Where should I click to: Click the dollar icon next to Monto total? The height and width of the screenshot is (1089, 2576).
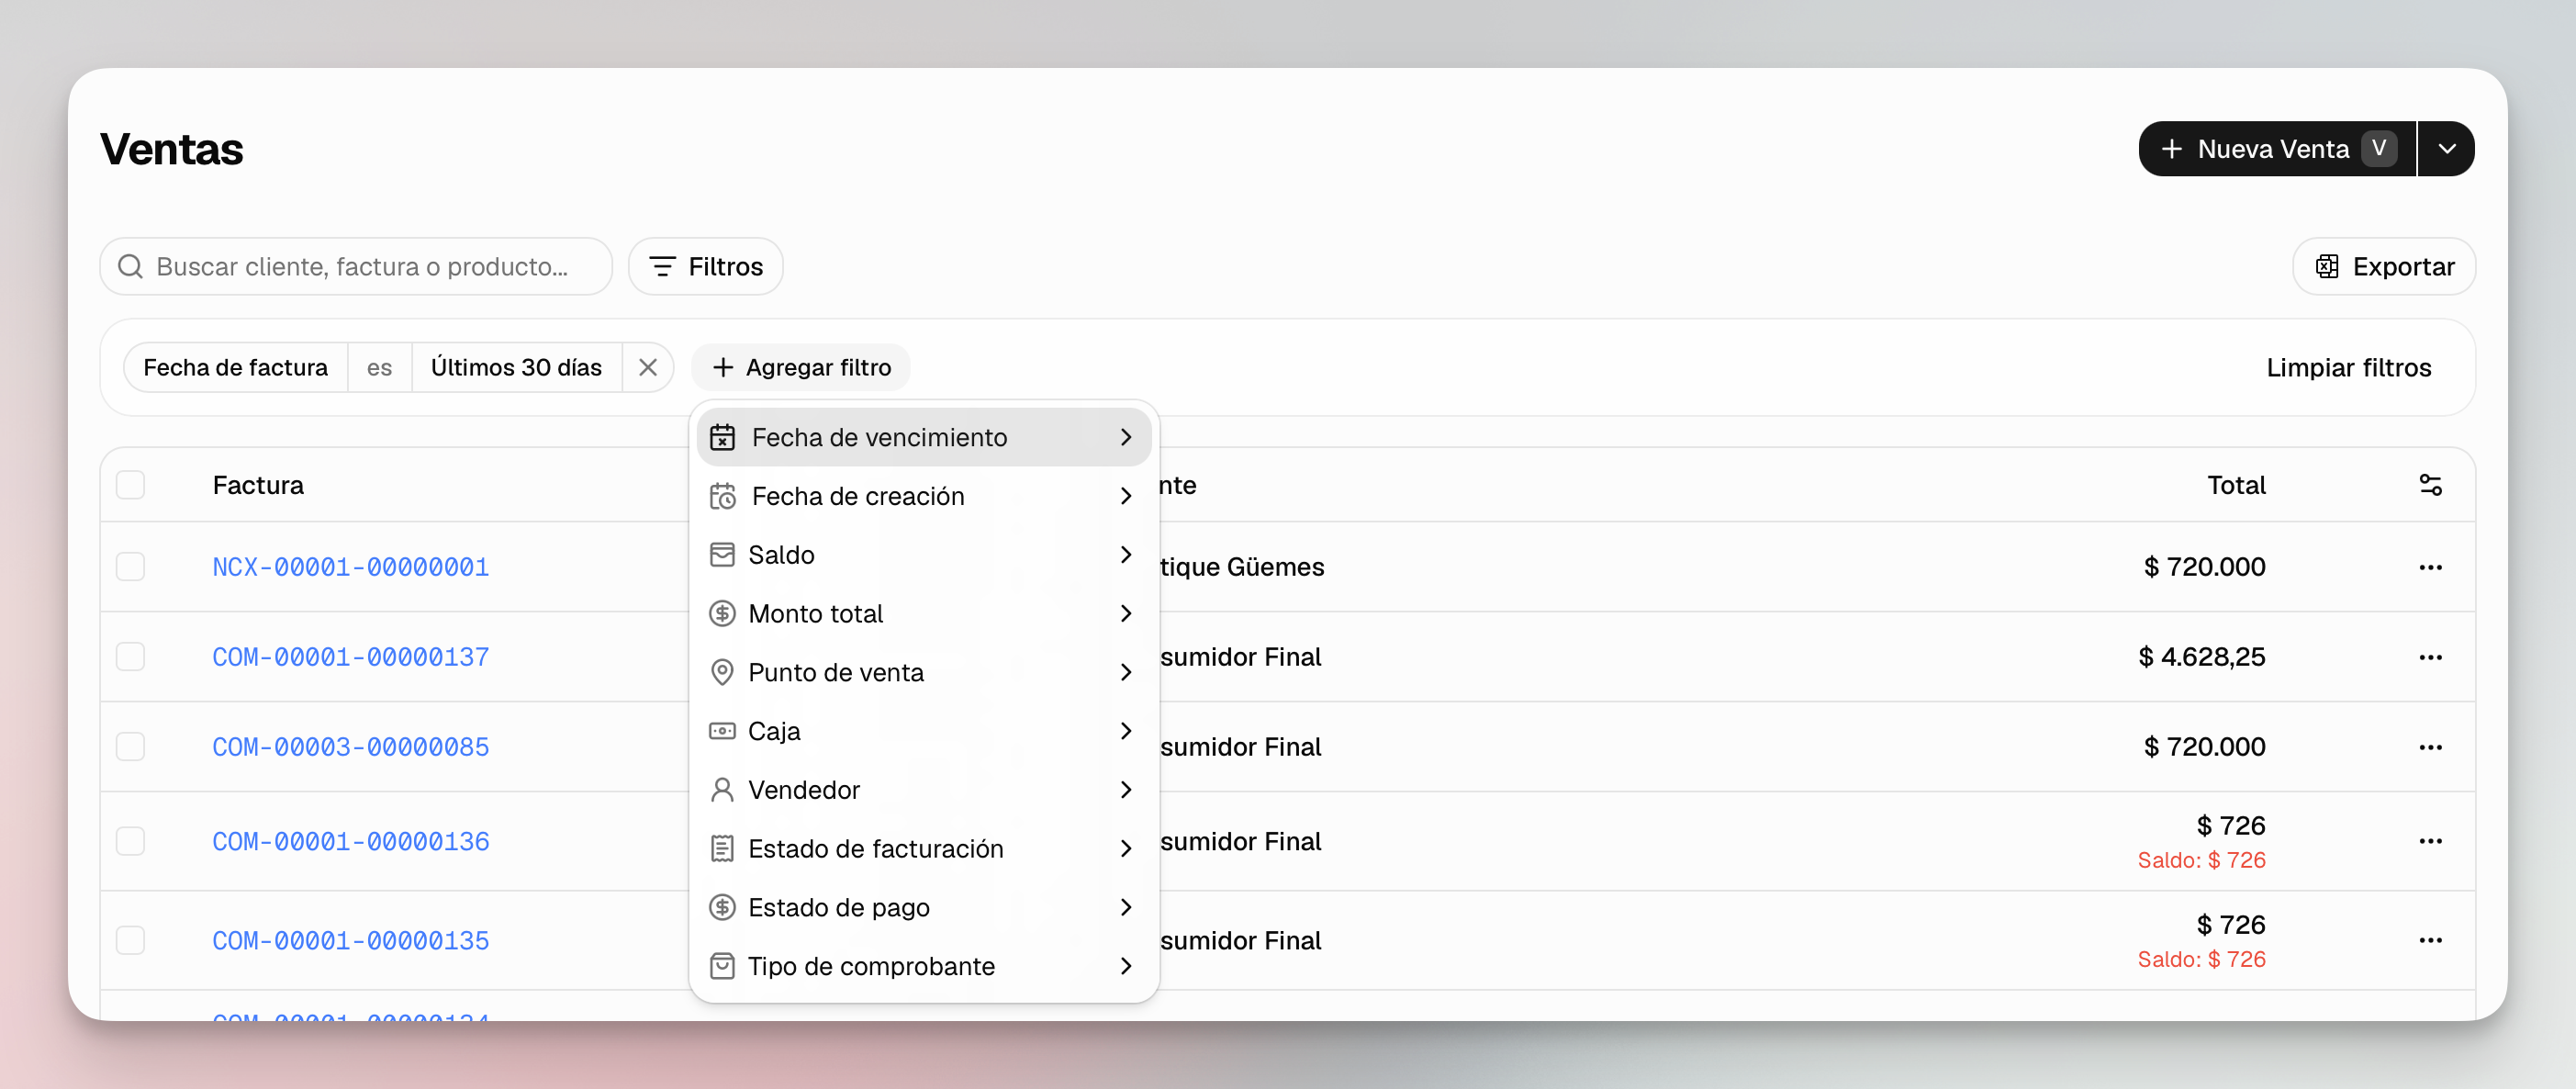pos(722,613)
